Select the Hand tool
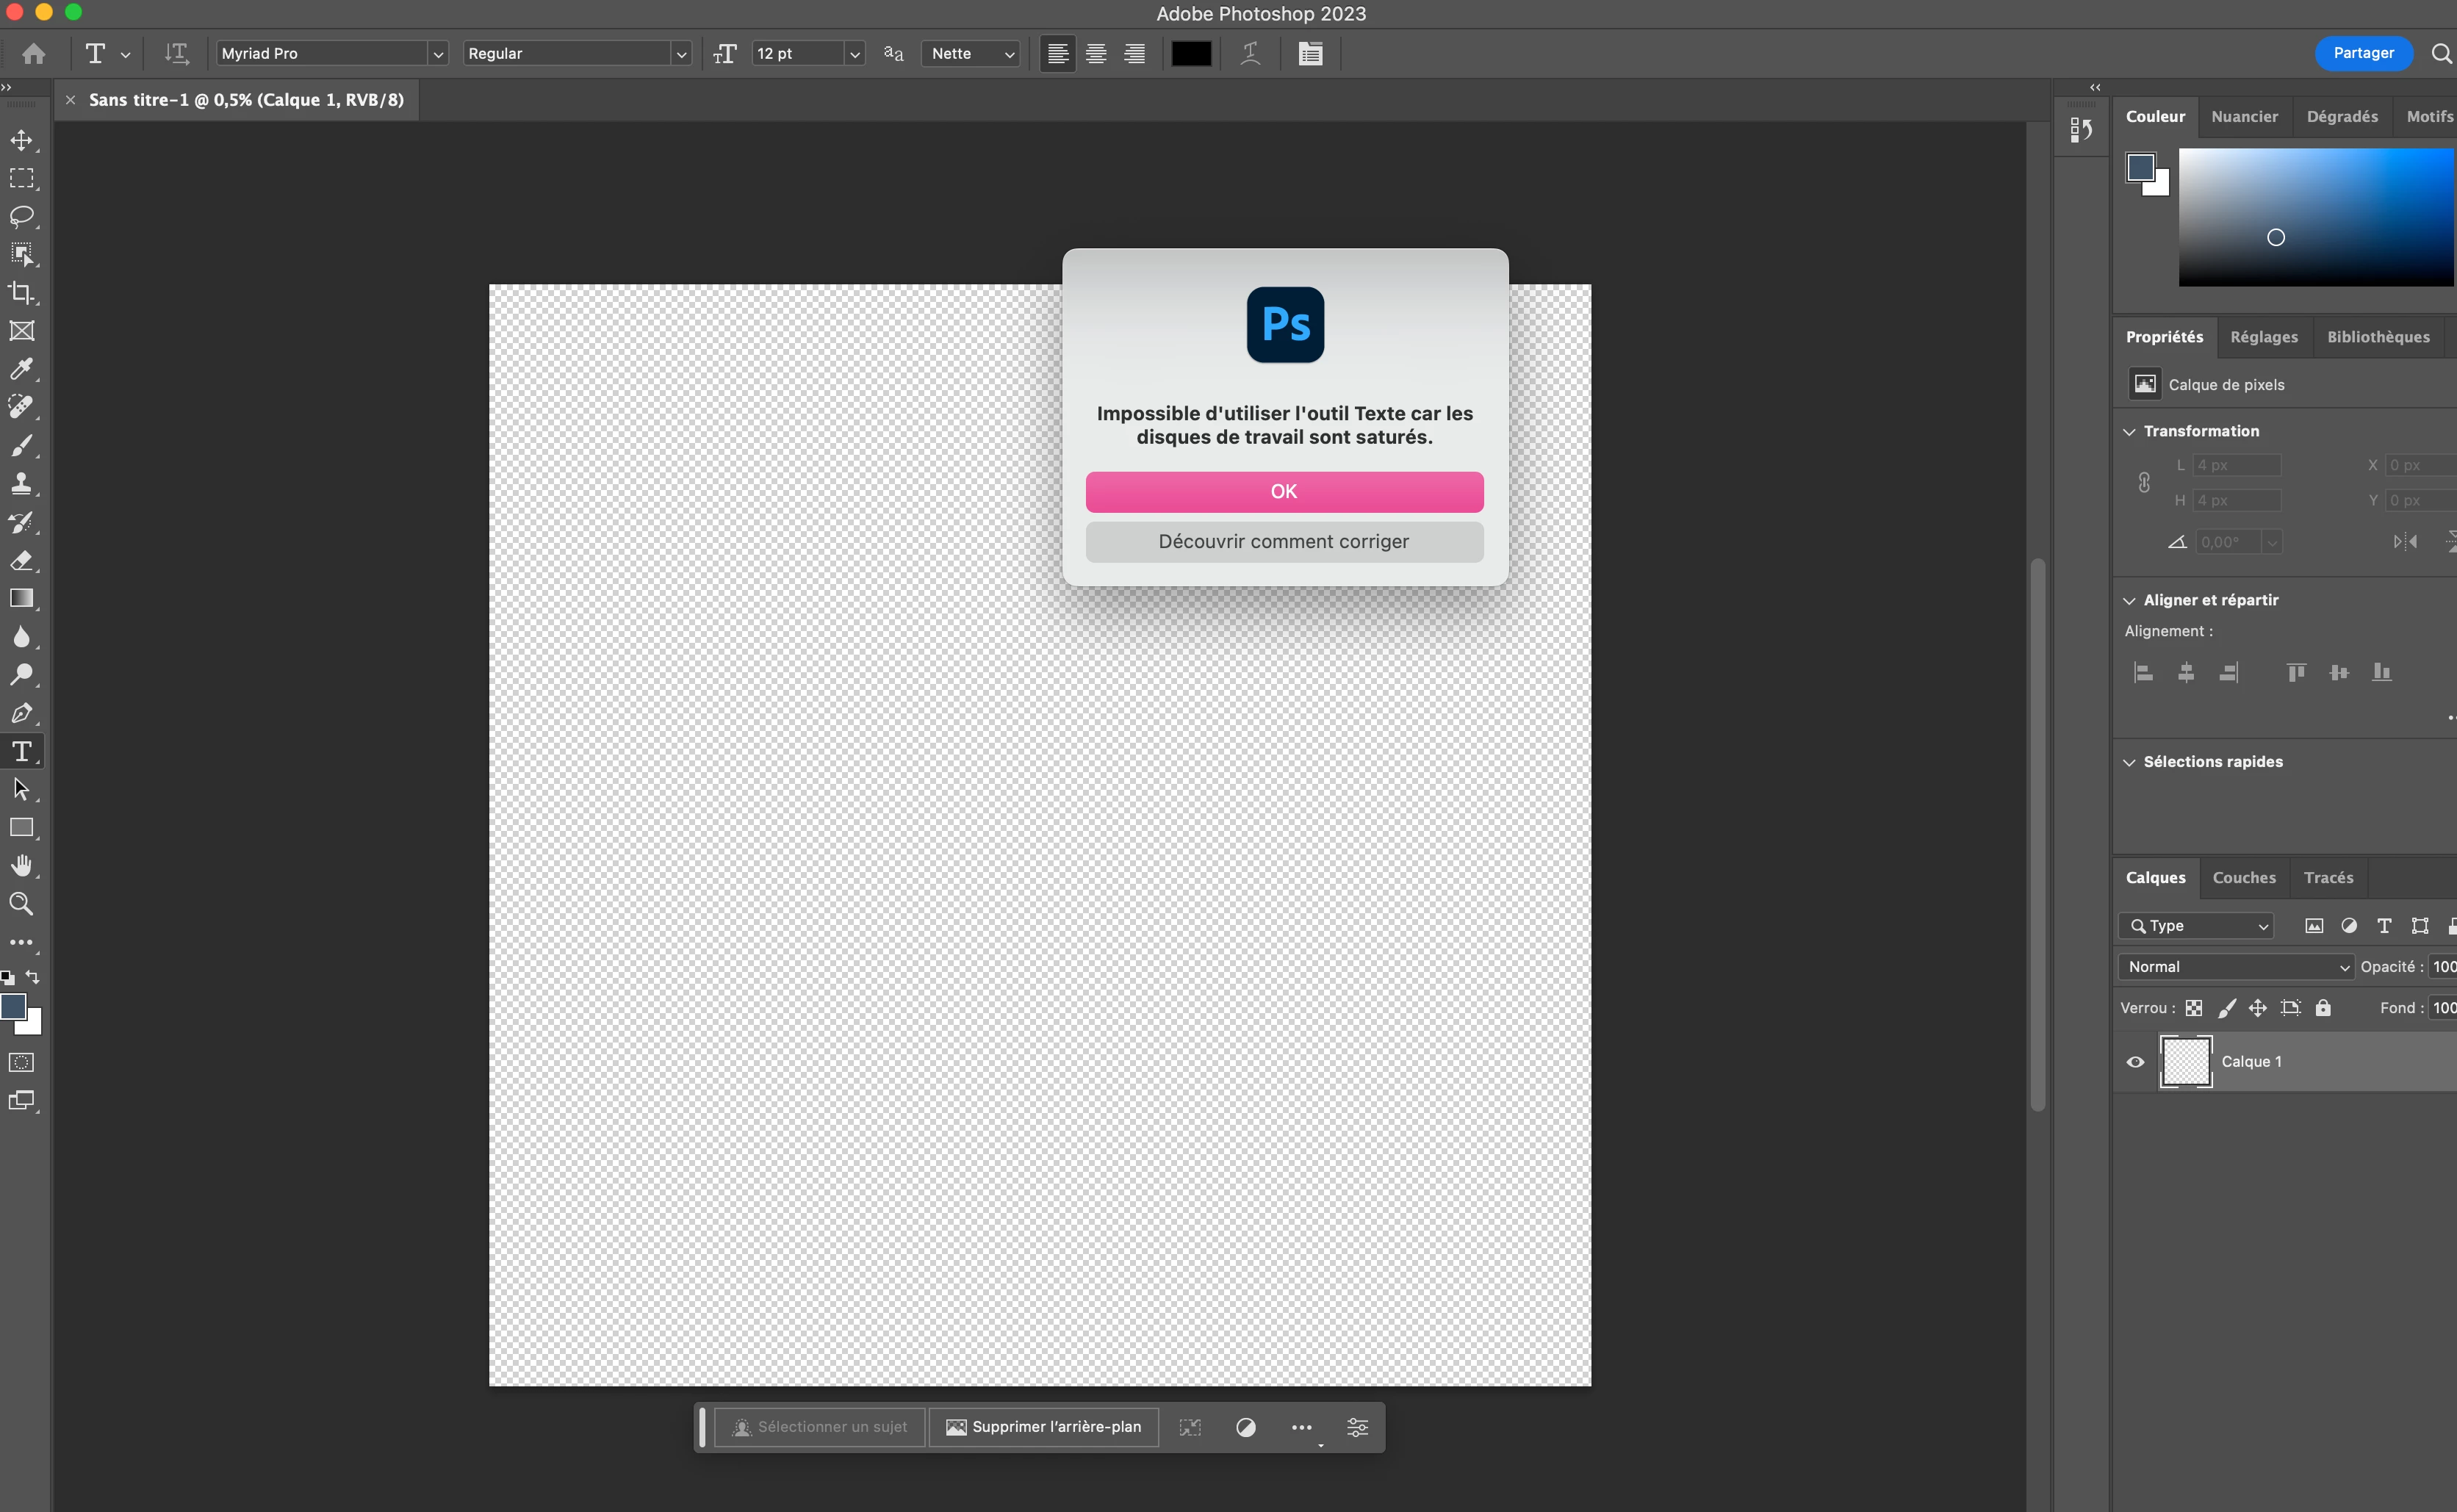Screen dimensions: 2457x1512 point(21,865)
